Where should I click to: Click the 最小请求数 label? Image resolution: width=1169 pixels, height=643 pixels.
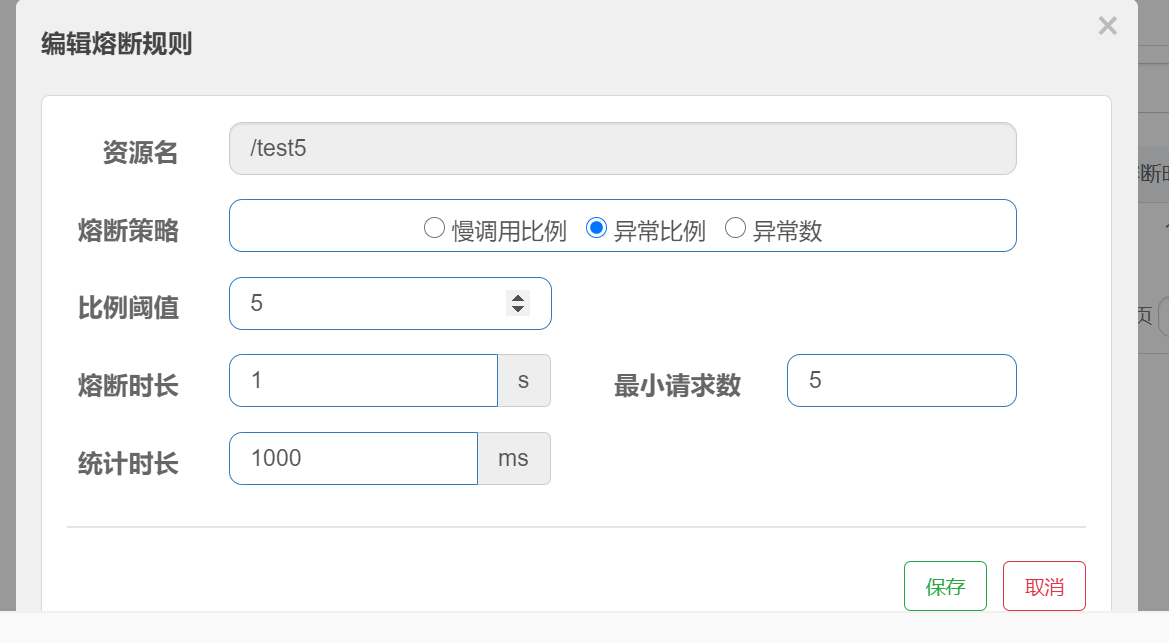click(x=677, y=385)
